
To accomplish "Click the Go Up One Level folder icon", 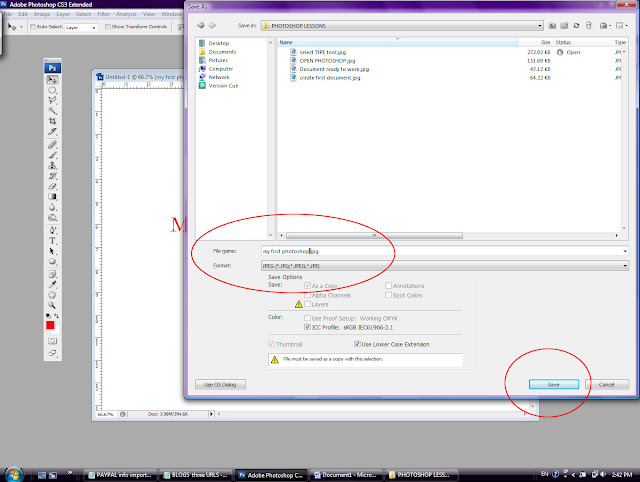I will tap(552, 25).
